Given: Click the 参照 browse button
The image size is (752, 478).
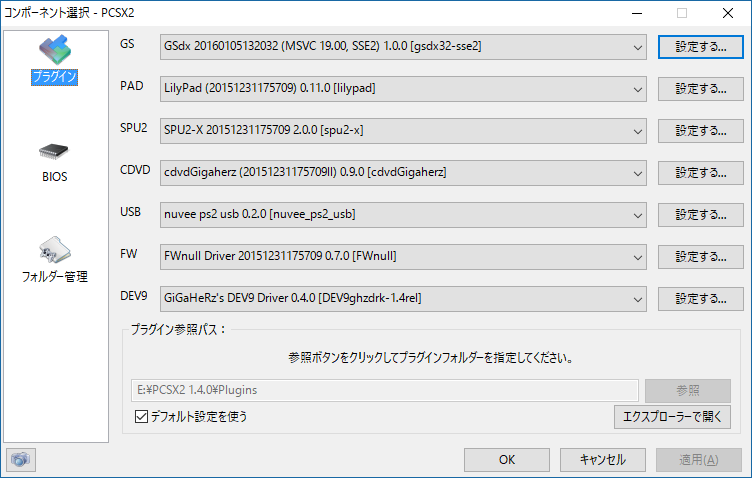Looking at the screenshot, I should 688,390.
